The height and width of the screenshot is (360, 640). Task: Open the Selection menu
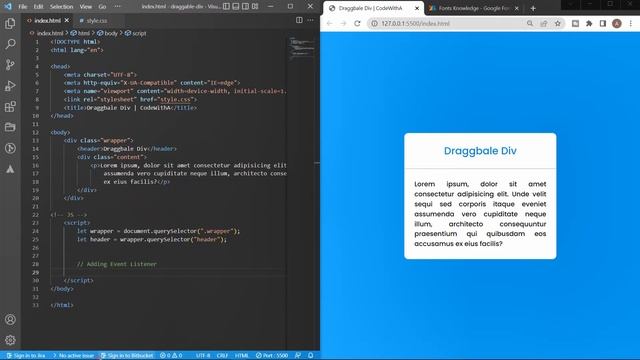point(61,7)
